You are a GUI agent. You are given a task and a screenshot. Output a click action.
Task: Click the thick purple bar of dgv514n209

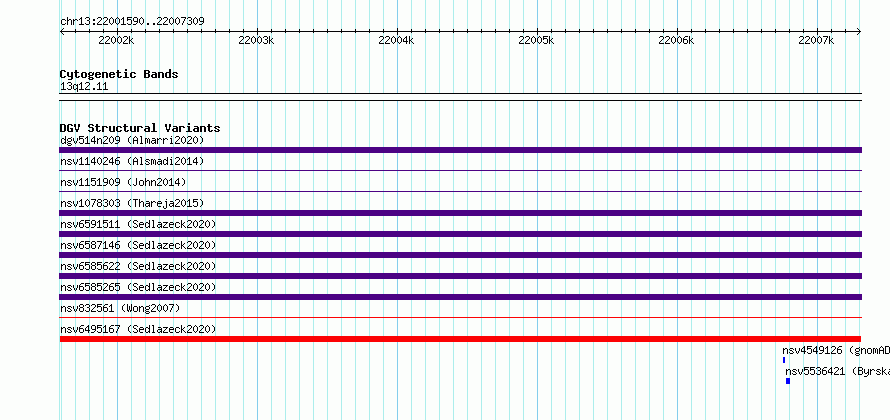pyautogui.click(x=460, y=150)
